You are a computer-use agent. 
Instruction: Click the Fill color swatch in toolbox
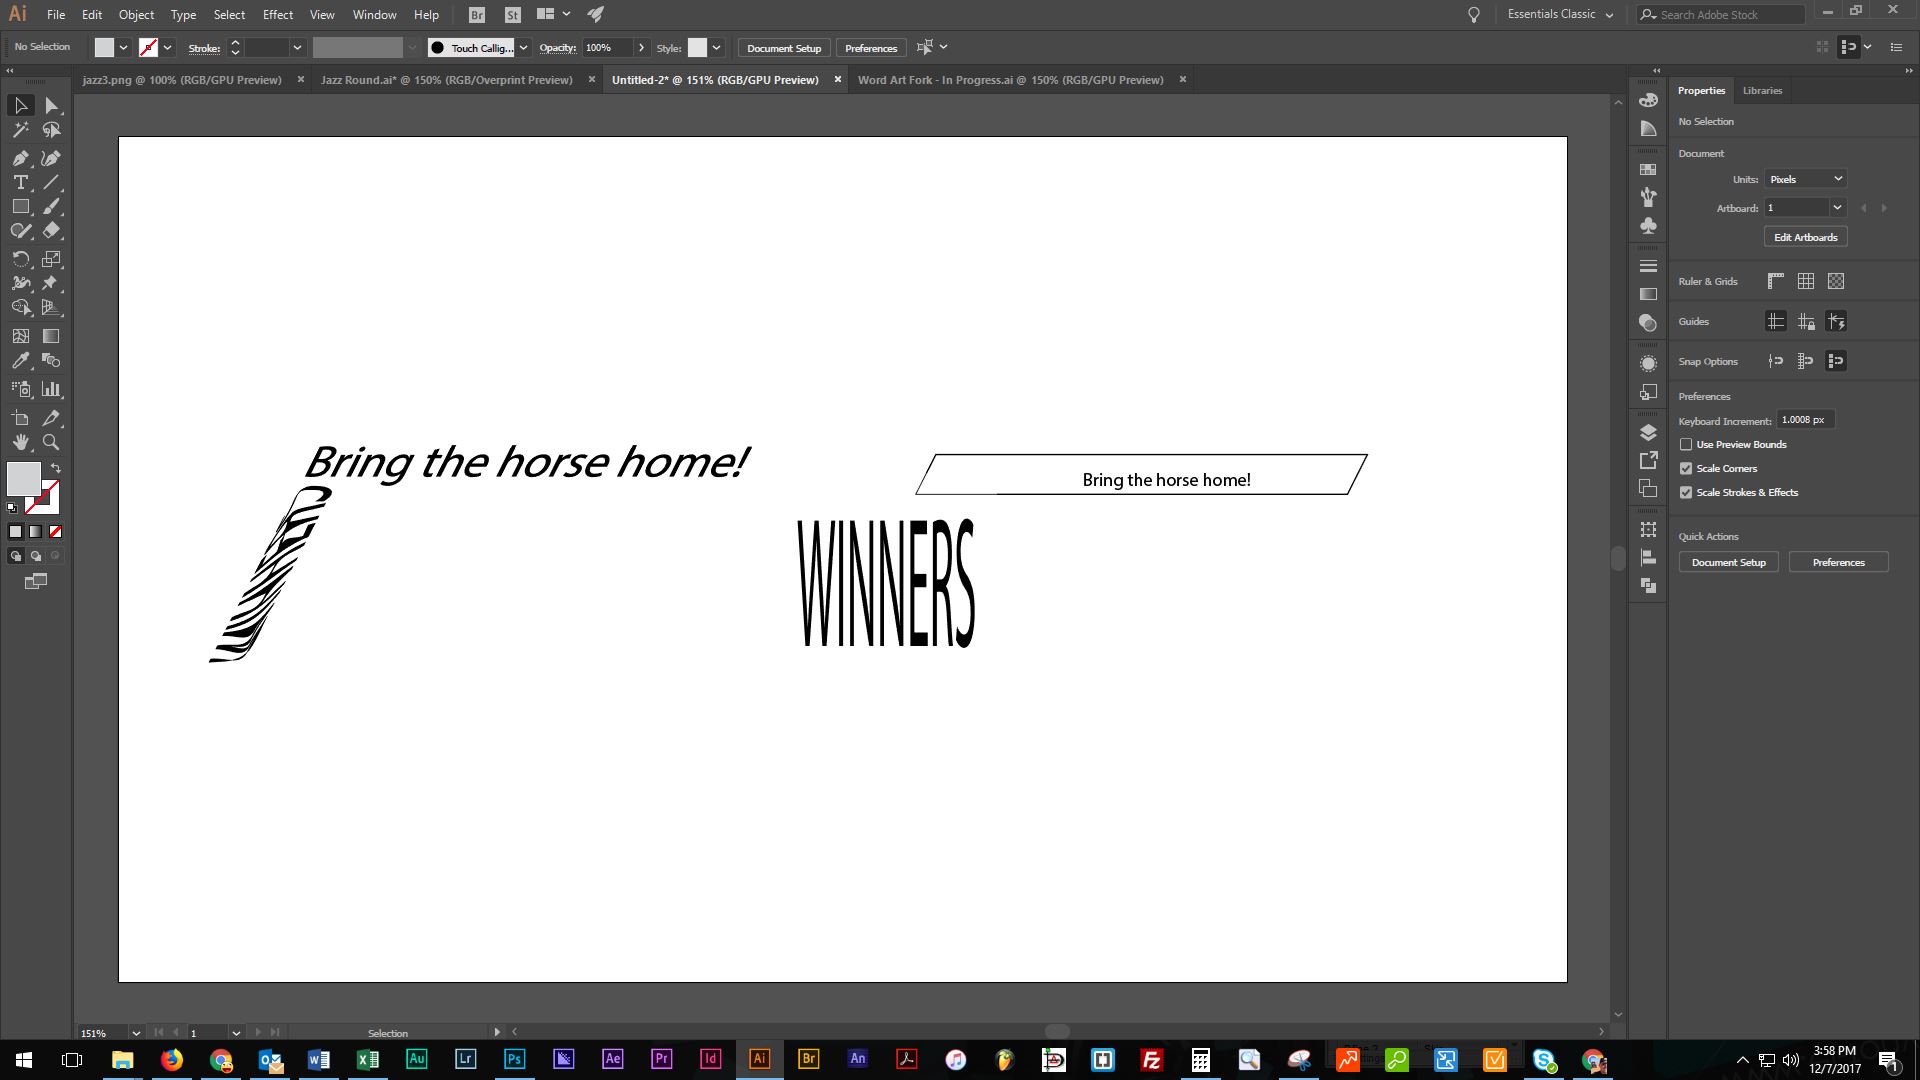click(22, 477)
